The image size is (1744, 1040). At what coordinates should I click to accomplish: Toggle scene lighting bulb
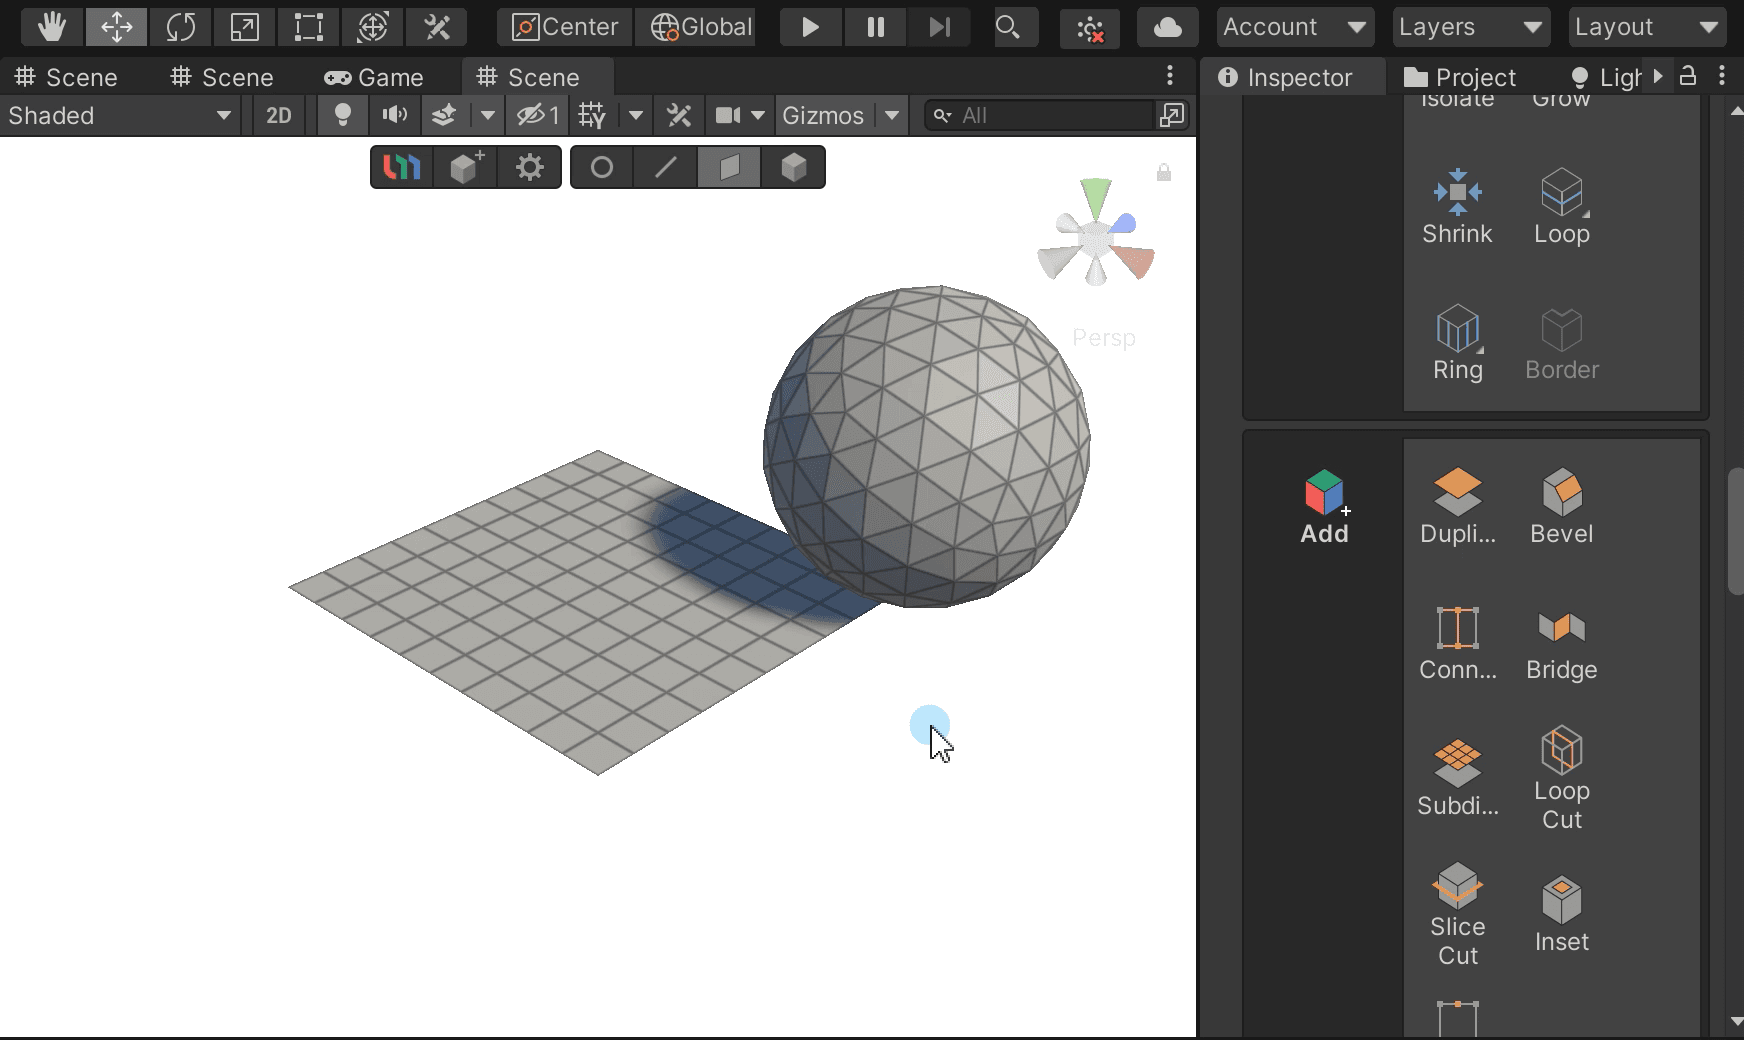tap(343, 115)
